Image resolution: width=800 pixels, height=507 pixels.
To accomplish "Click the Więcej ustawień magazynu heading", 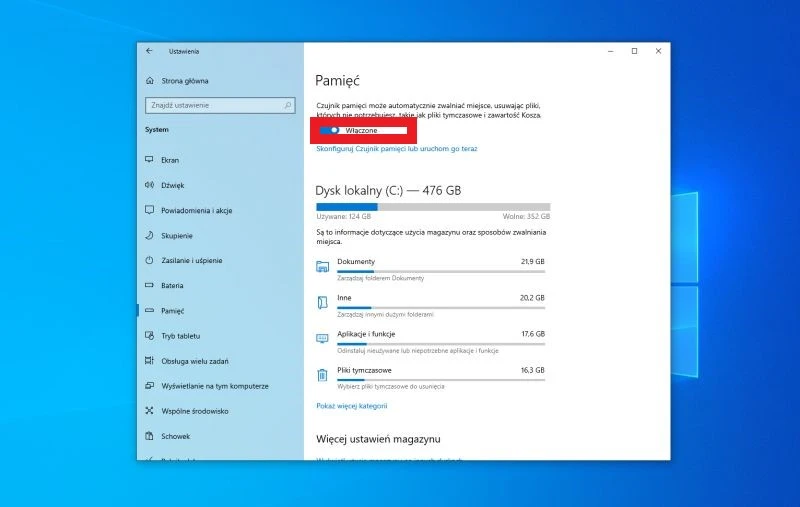I will click(x=378, y=439).
